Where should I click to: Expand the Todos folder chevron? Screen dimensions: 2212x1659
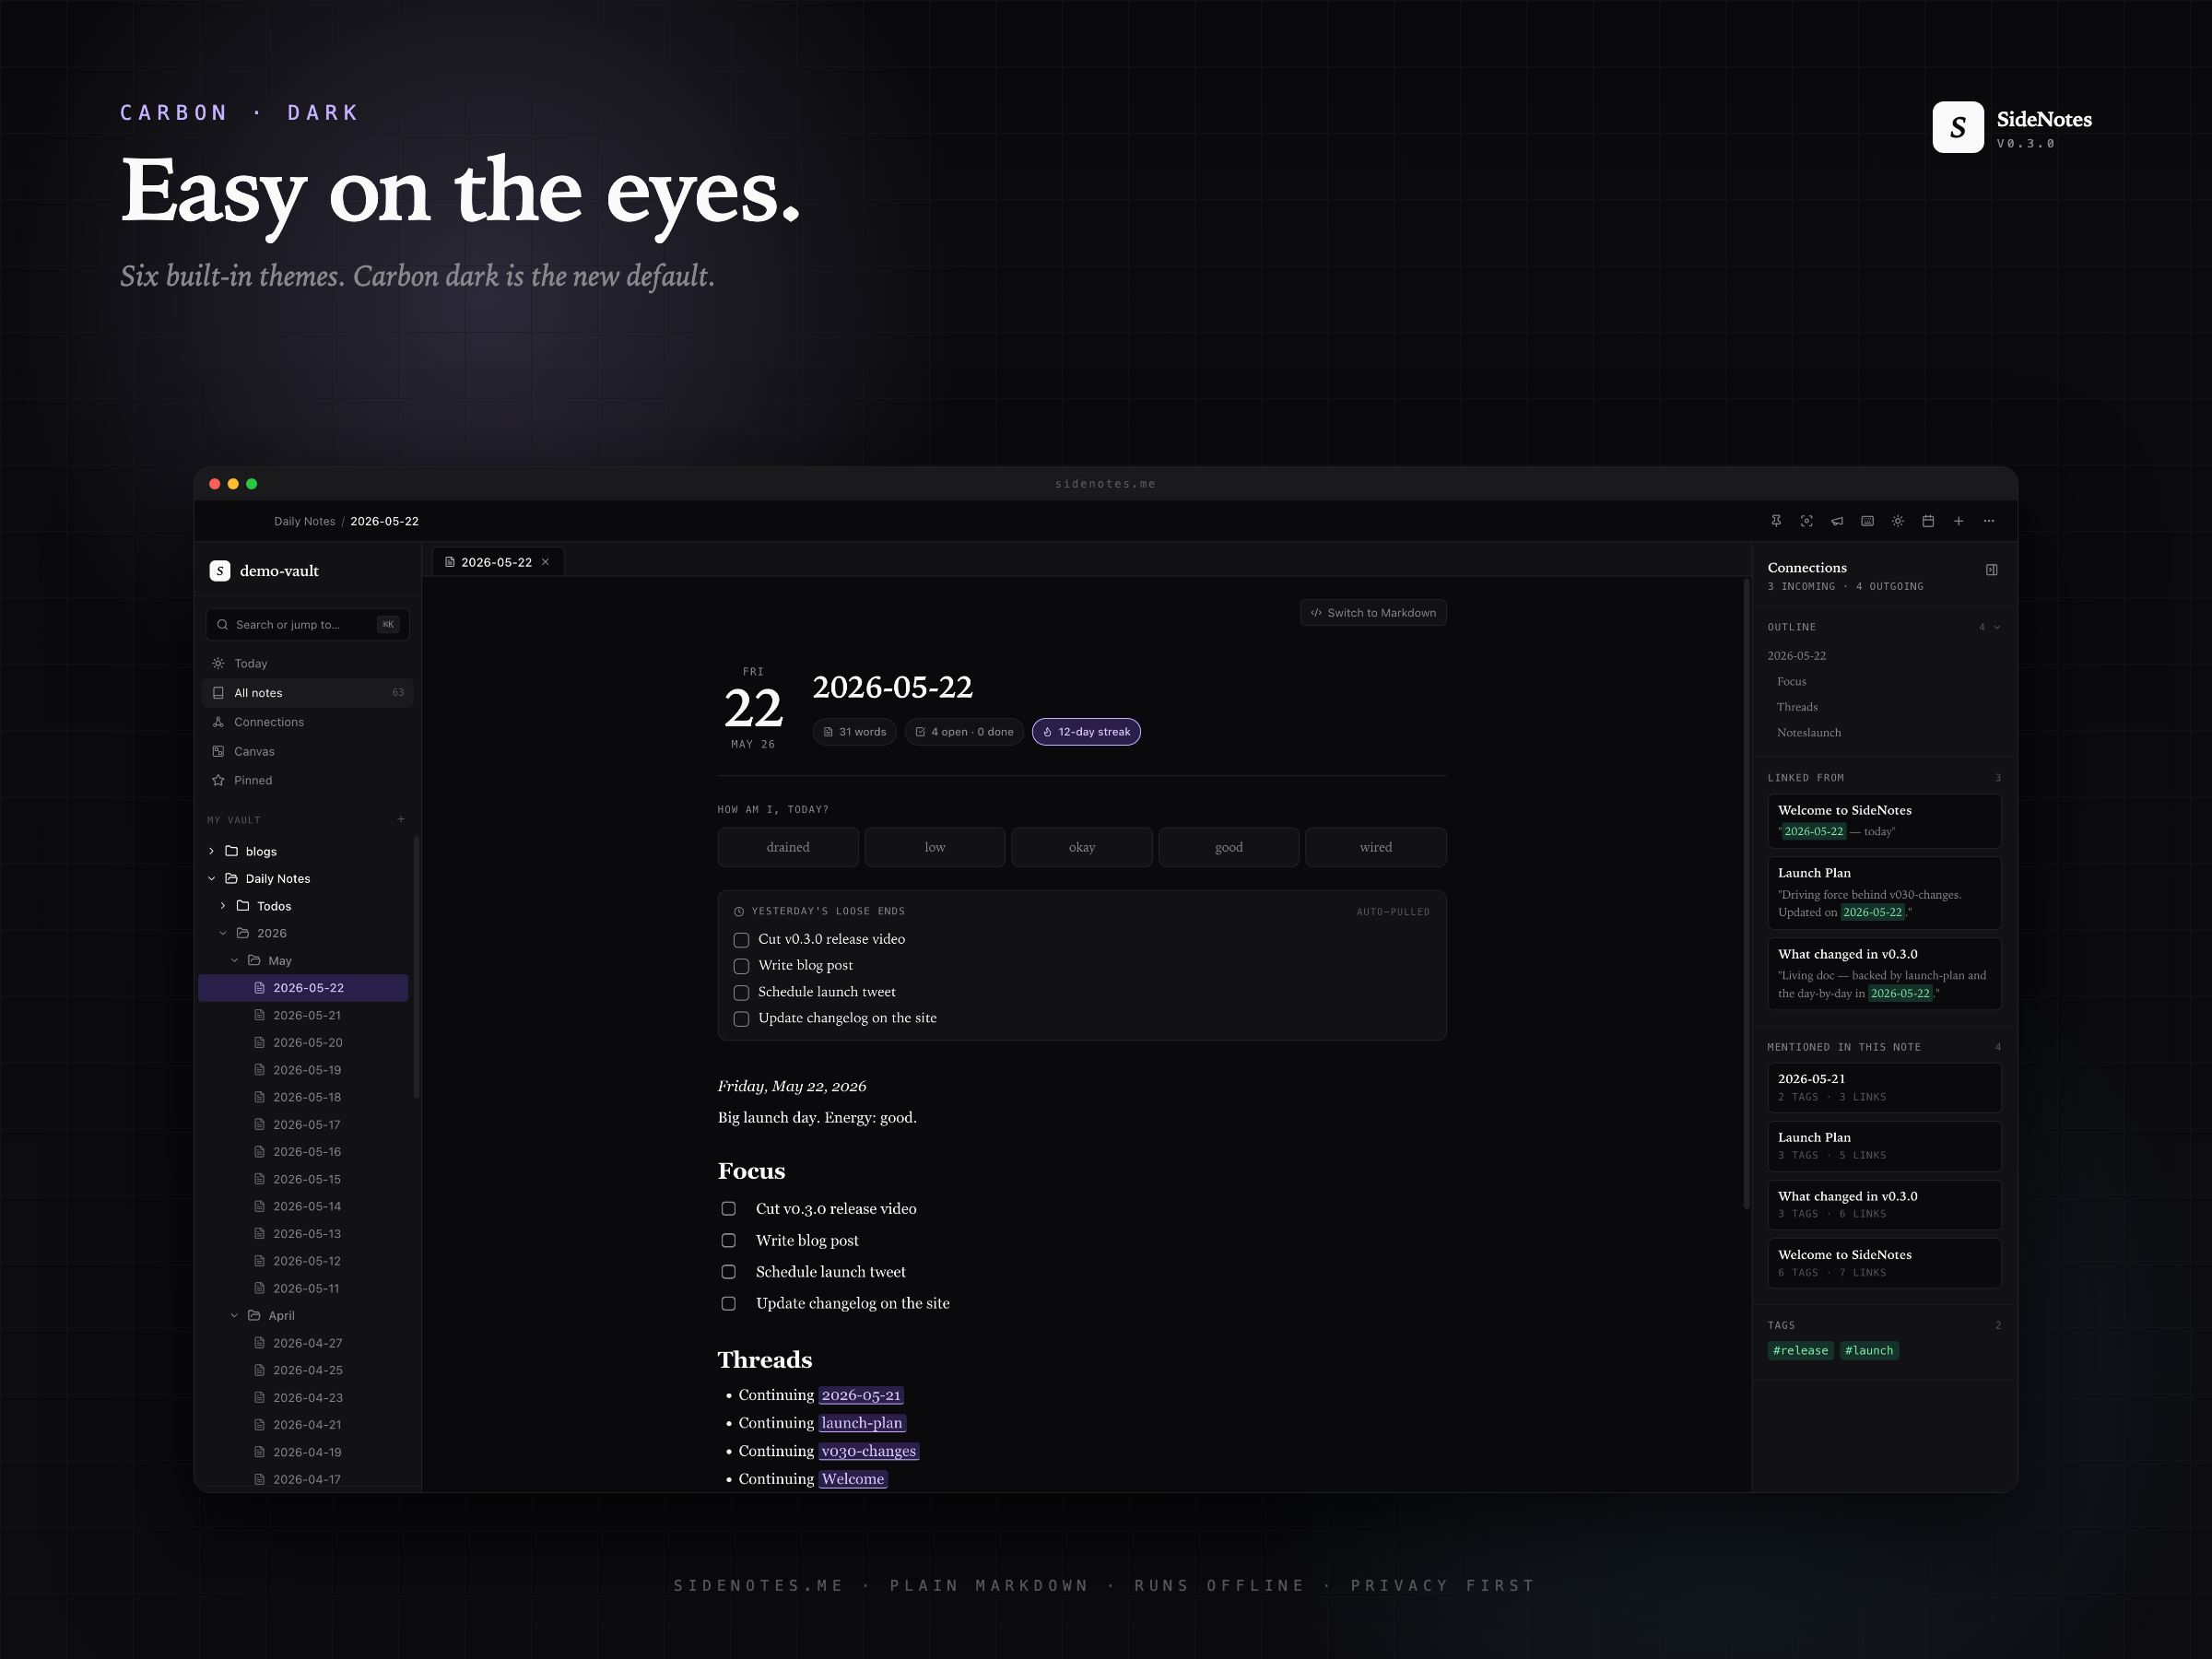click(222, 906)
